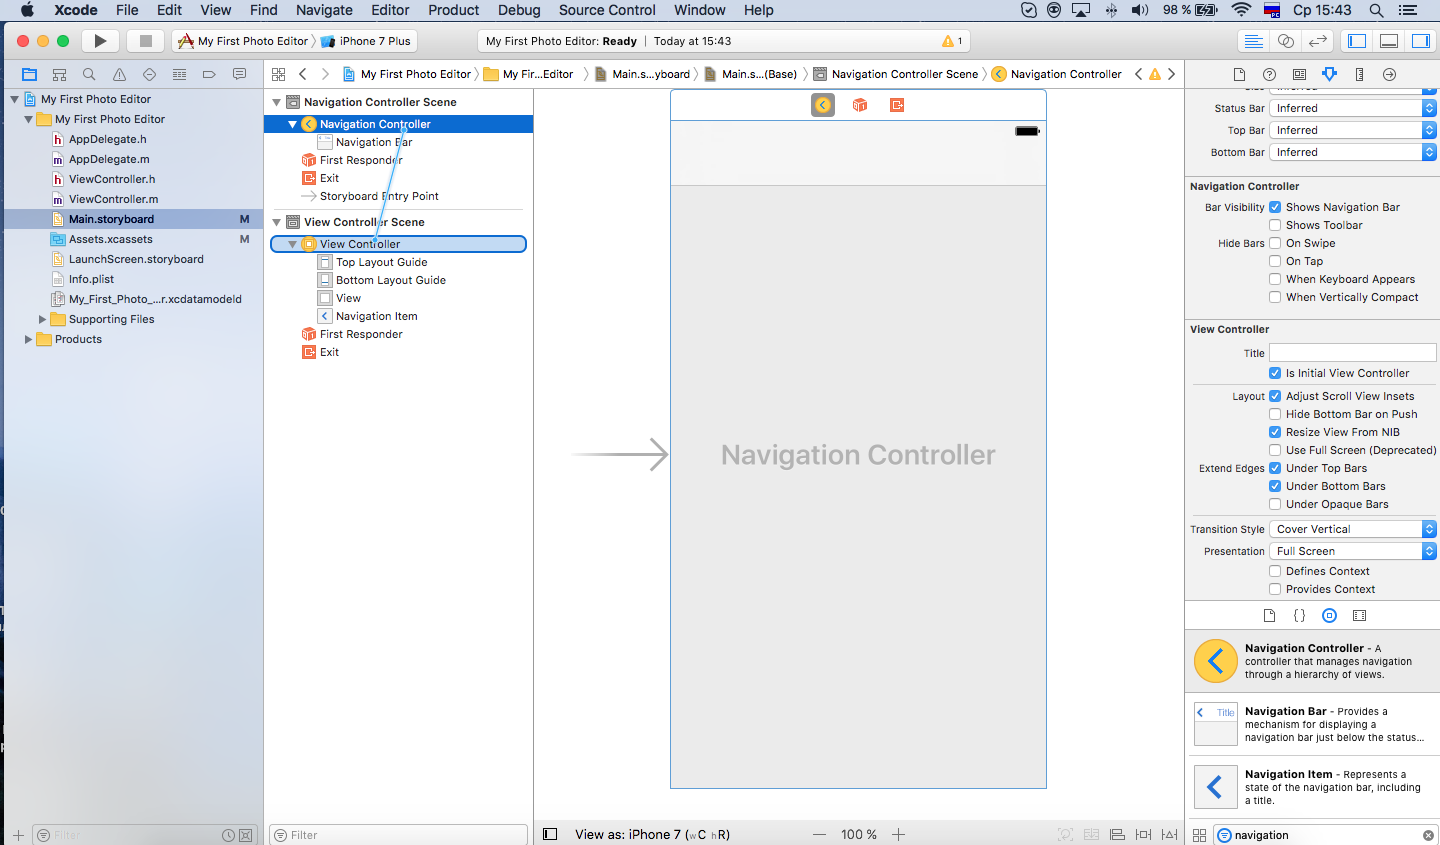This screenshot has width=1440, height=845.
Task: Select the iPhone 7 Plus destination
Action: (x=366, y=41)
